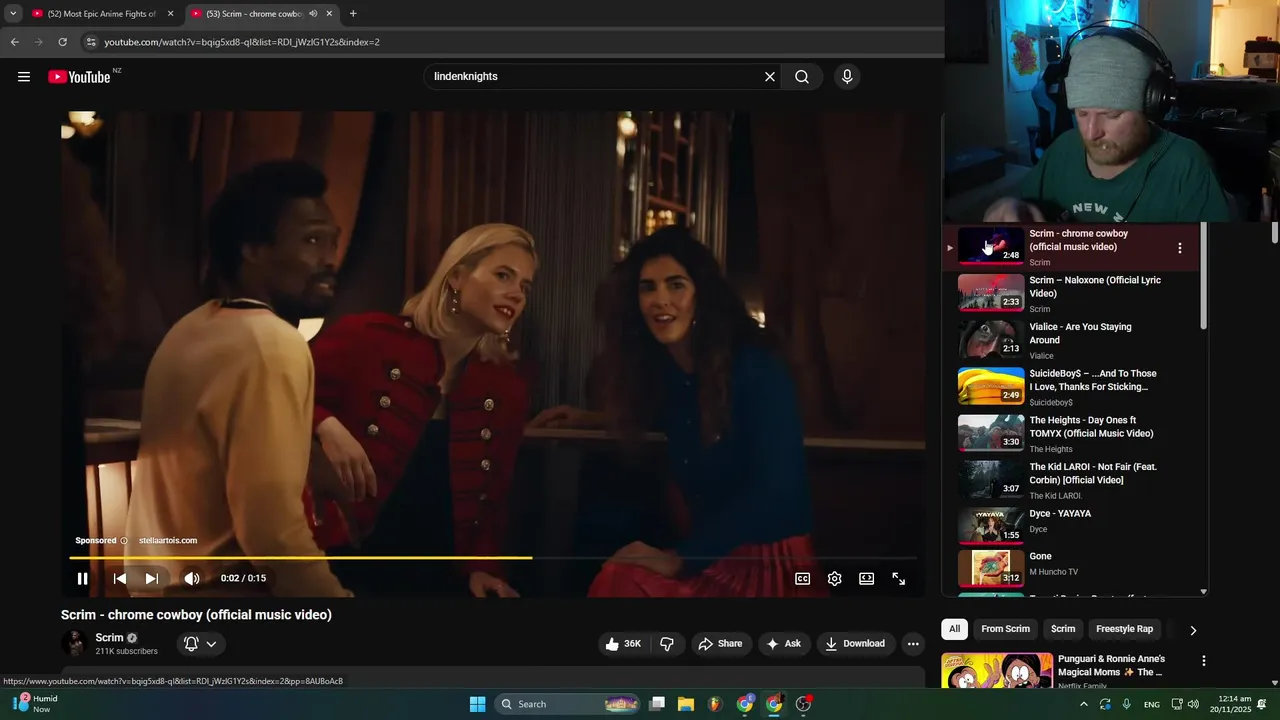
Task: Show more filter chips with arrow
Action: pyautogui.click(x=1193, y=630)
